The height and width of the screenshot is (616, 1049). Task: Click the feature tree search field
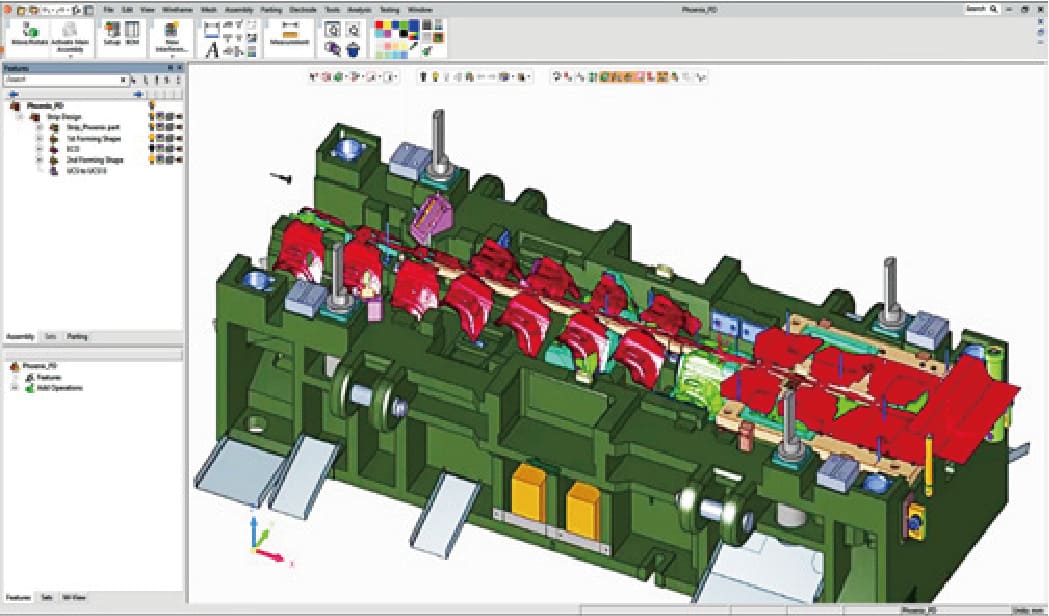point(66,80)
